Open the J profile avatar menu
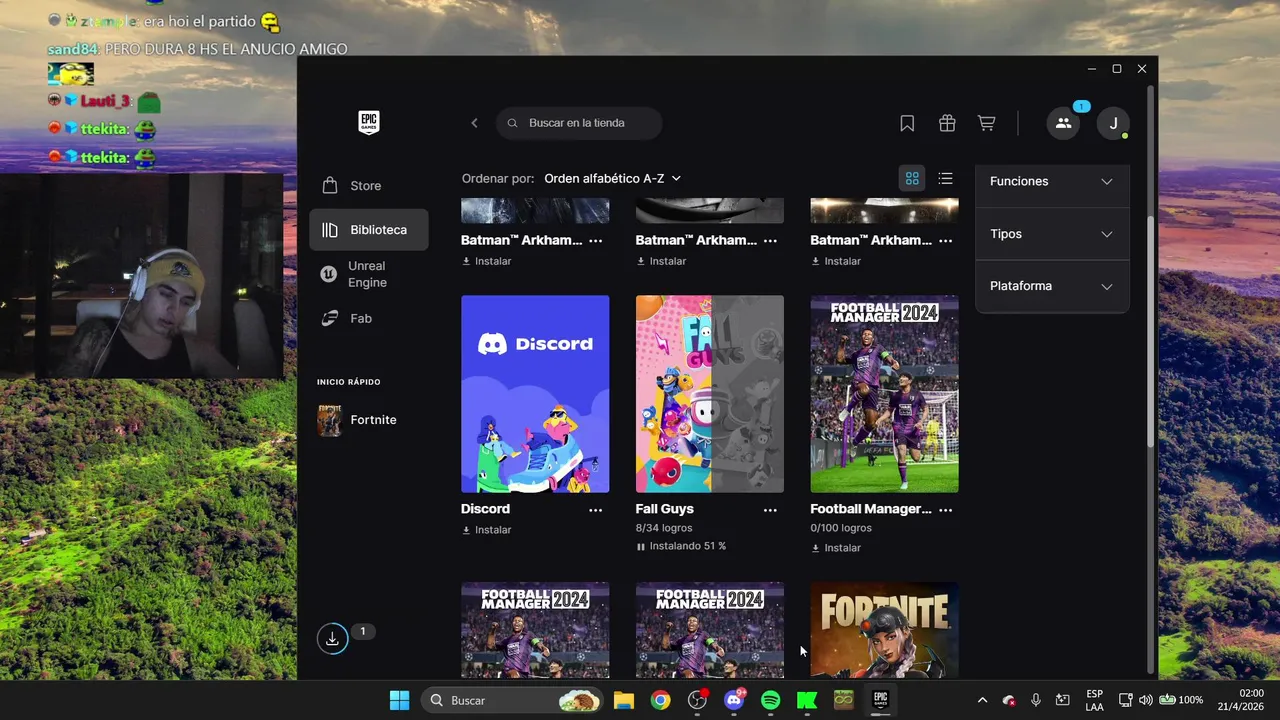Screen dimensions: 1280x720 click(1113, 123)
